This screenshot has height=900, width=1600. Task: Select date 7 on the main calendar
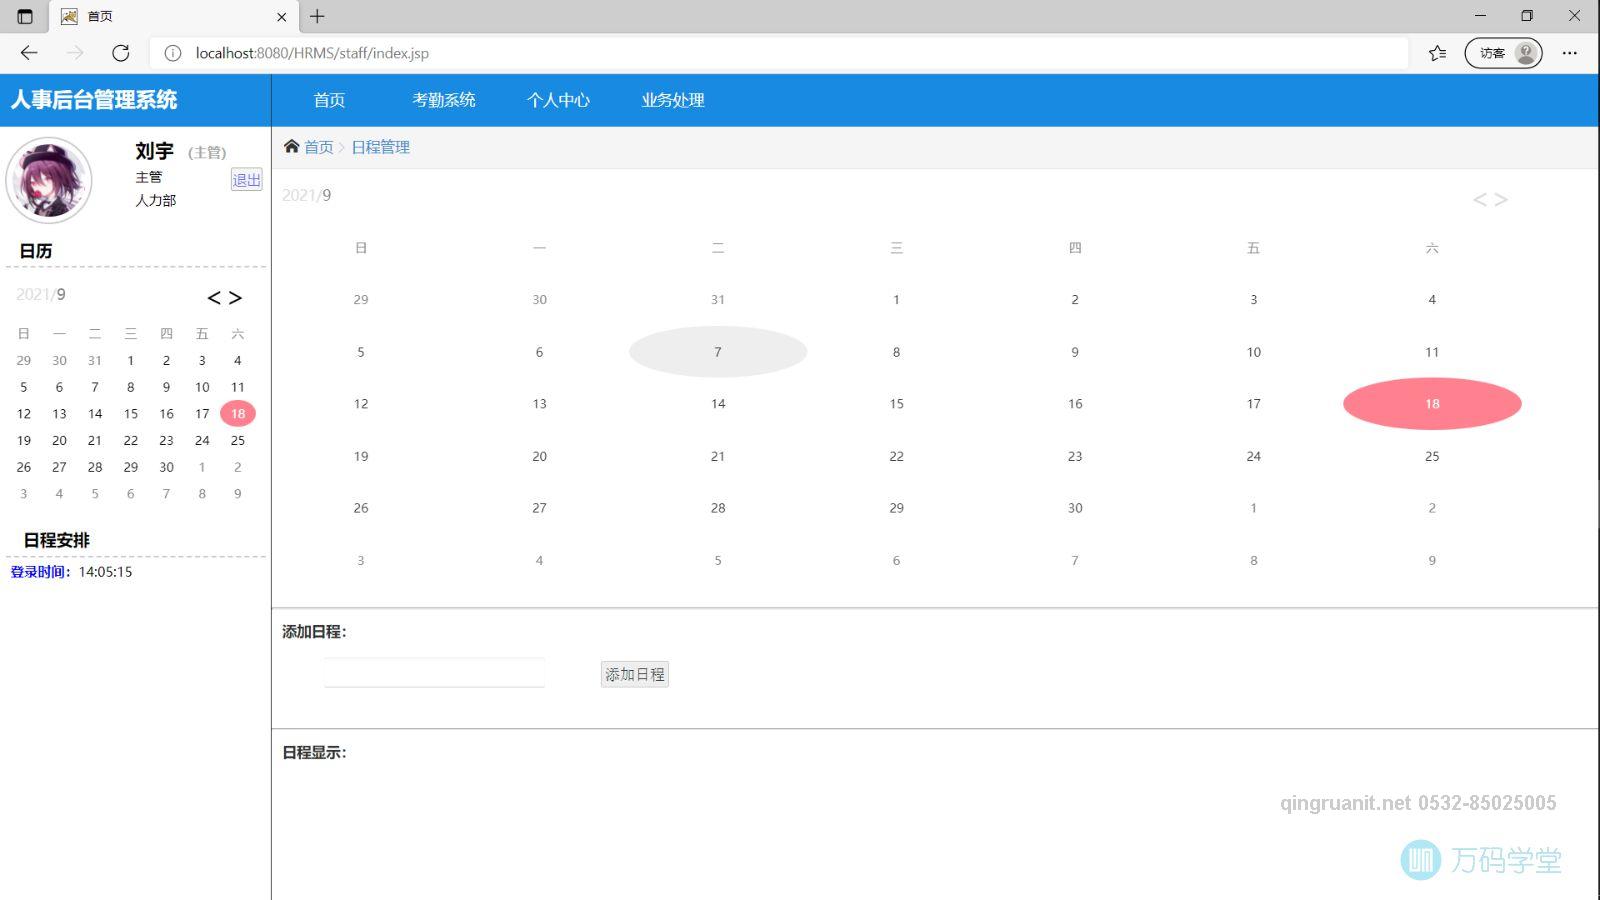[x=717, y=351]
